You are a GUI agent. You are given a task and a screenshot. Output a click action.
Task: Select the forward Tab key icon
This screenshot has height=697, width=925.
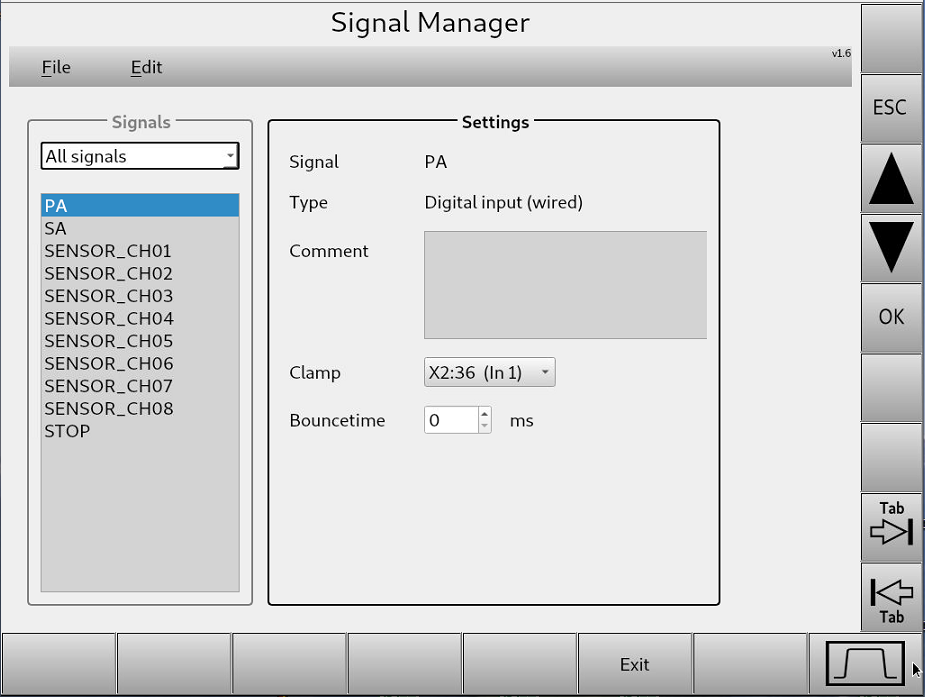pyautogui.click(x=889, y=525)
